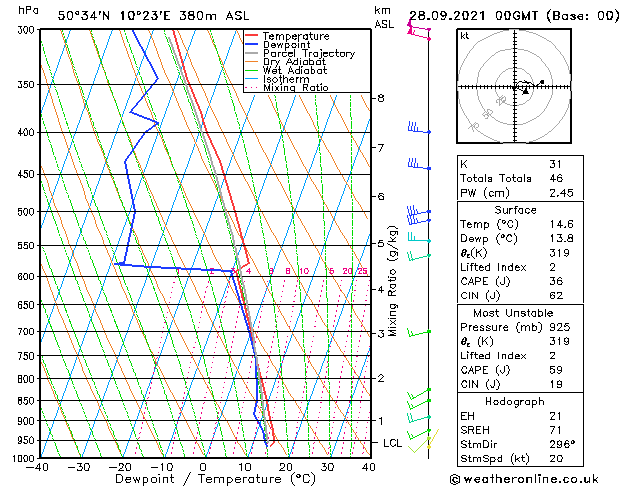Image resolution: width=629 pixels, height=486 pixels.
Task: Click the 700 hPa pressure label
Action: click(x=28, y=332)
